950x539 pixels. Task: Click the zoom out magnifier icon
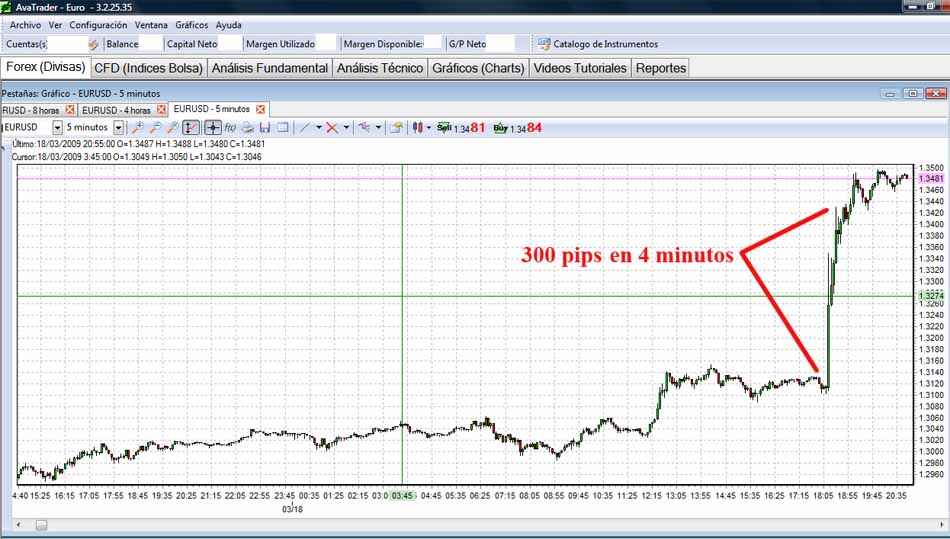[x=155, y=128]
